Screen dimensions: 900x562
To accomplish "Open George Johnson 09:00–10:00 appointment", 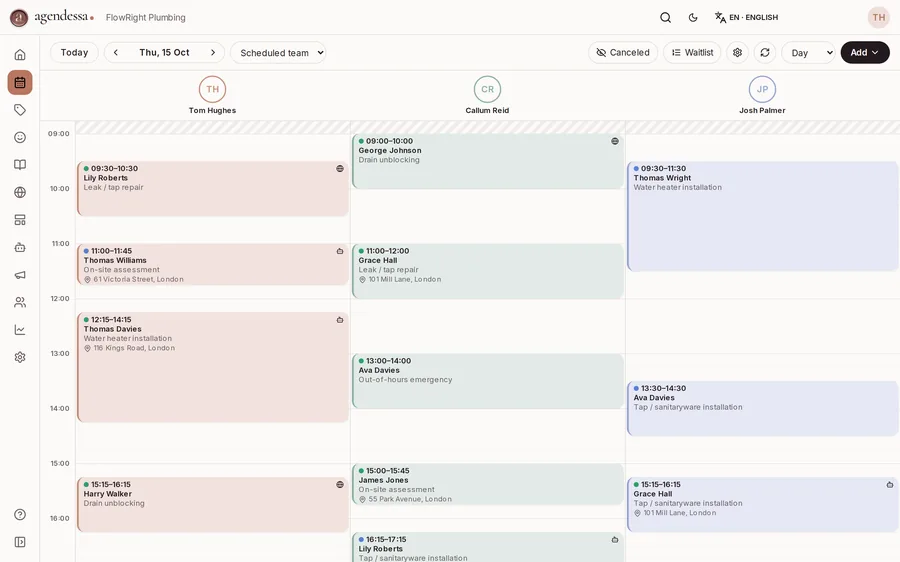I will [x=487, y=161].
